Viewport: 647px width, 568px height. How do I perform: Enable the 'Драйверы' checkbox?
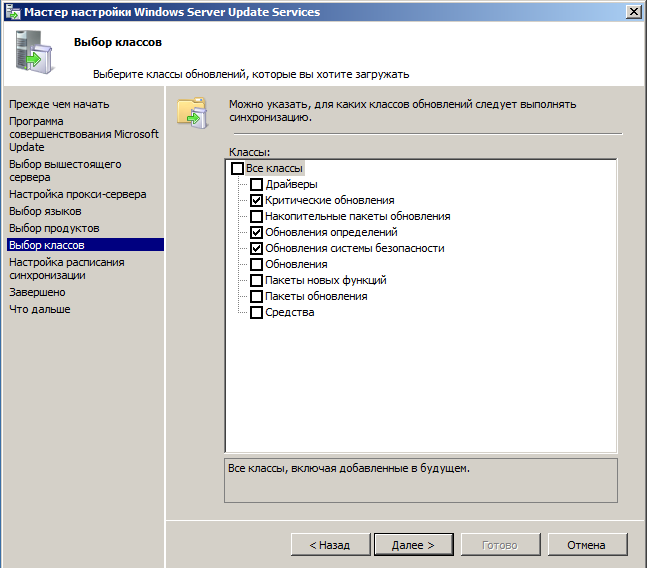[x=256, y=184]
